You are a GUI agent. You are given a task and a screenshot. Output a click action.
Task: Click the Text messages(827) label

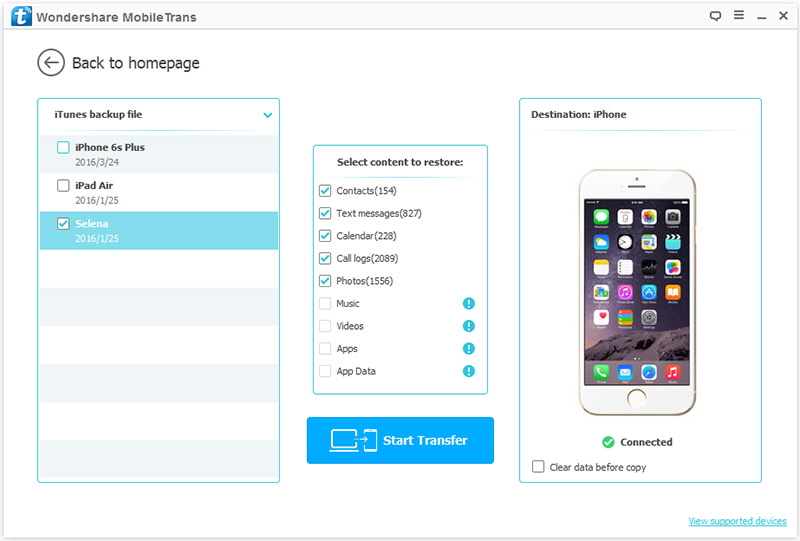pyautogui.click(x=379, y=213)
